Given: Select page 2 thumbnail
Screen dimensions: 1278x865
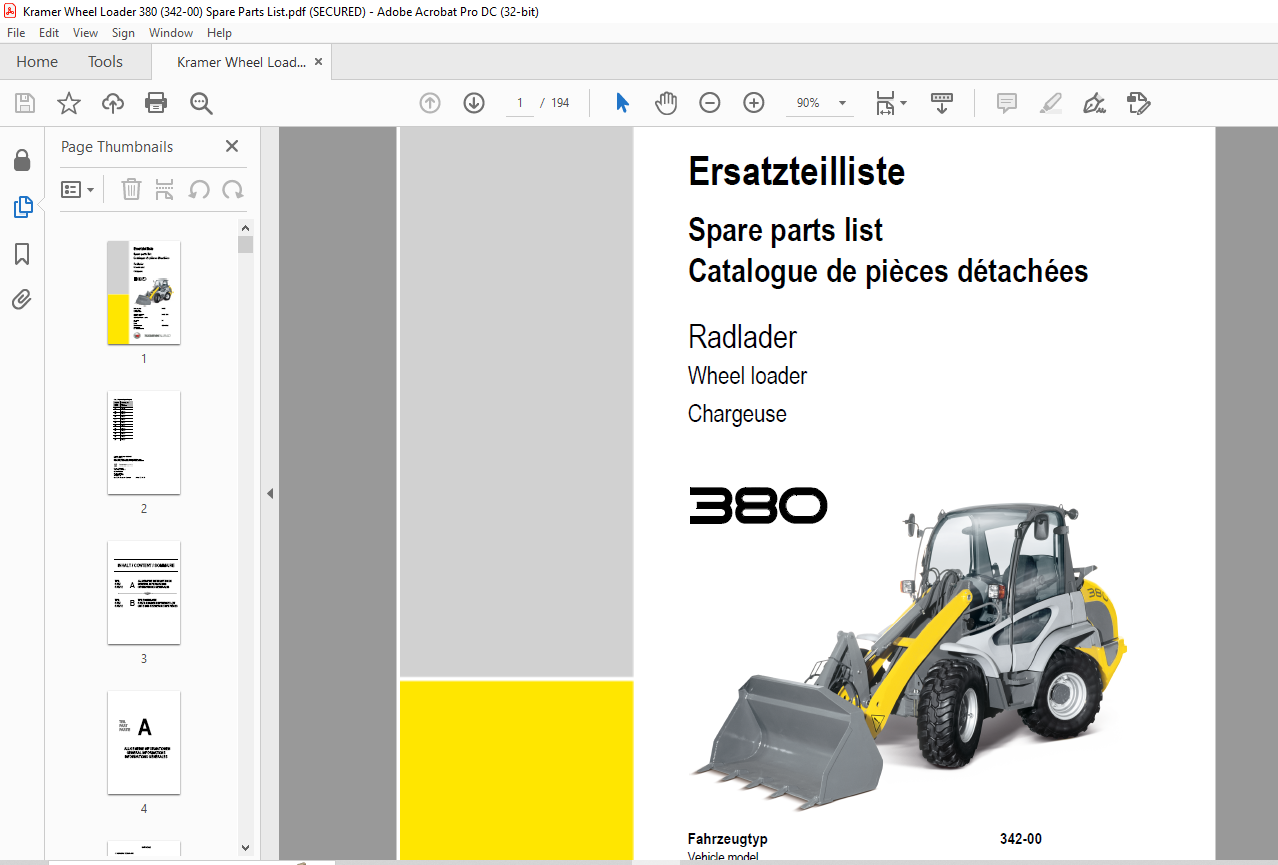Looking at the screenshot, I should pos(144,443).
